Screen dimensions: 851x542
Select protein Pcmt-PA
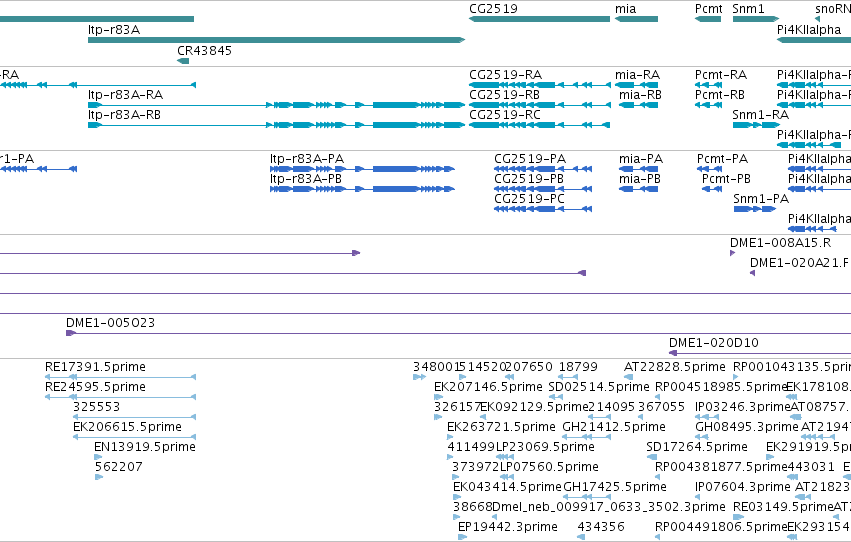pyautogui.click(x=709, y=169)
